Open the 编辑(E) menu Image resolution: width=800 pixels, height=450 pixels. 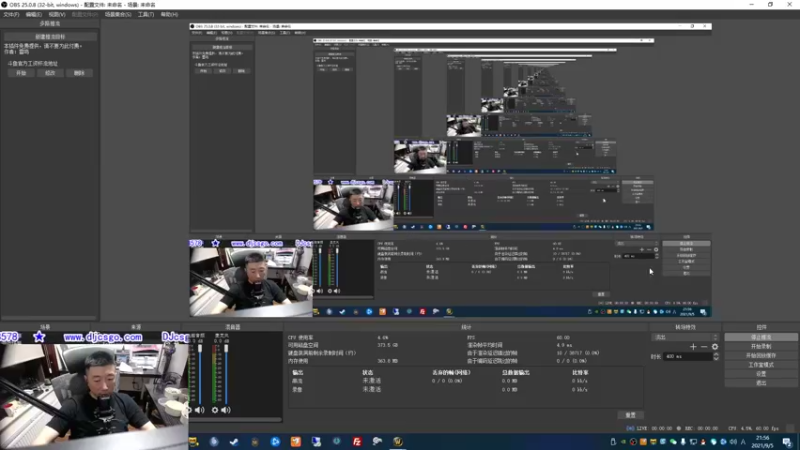pyautogui.click(x=33, y=14)
